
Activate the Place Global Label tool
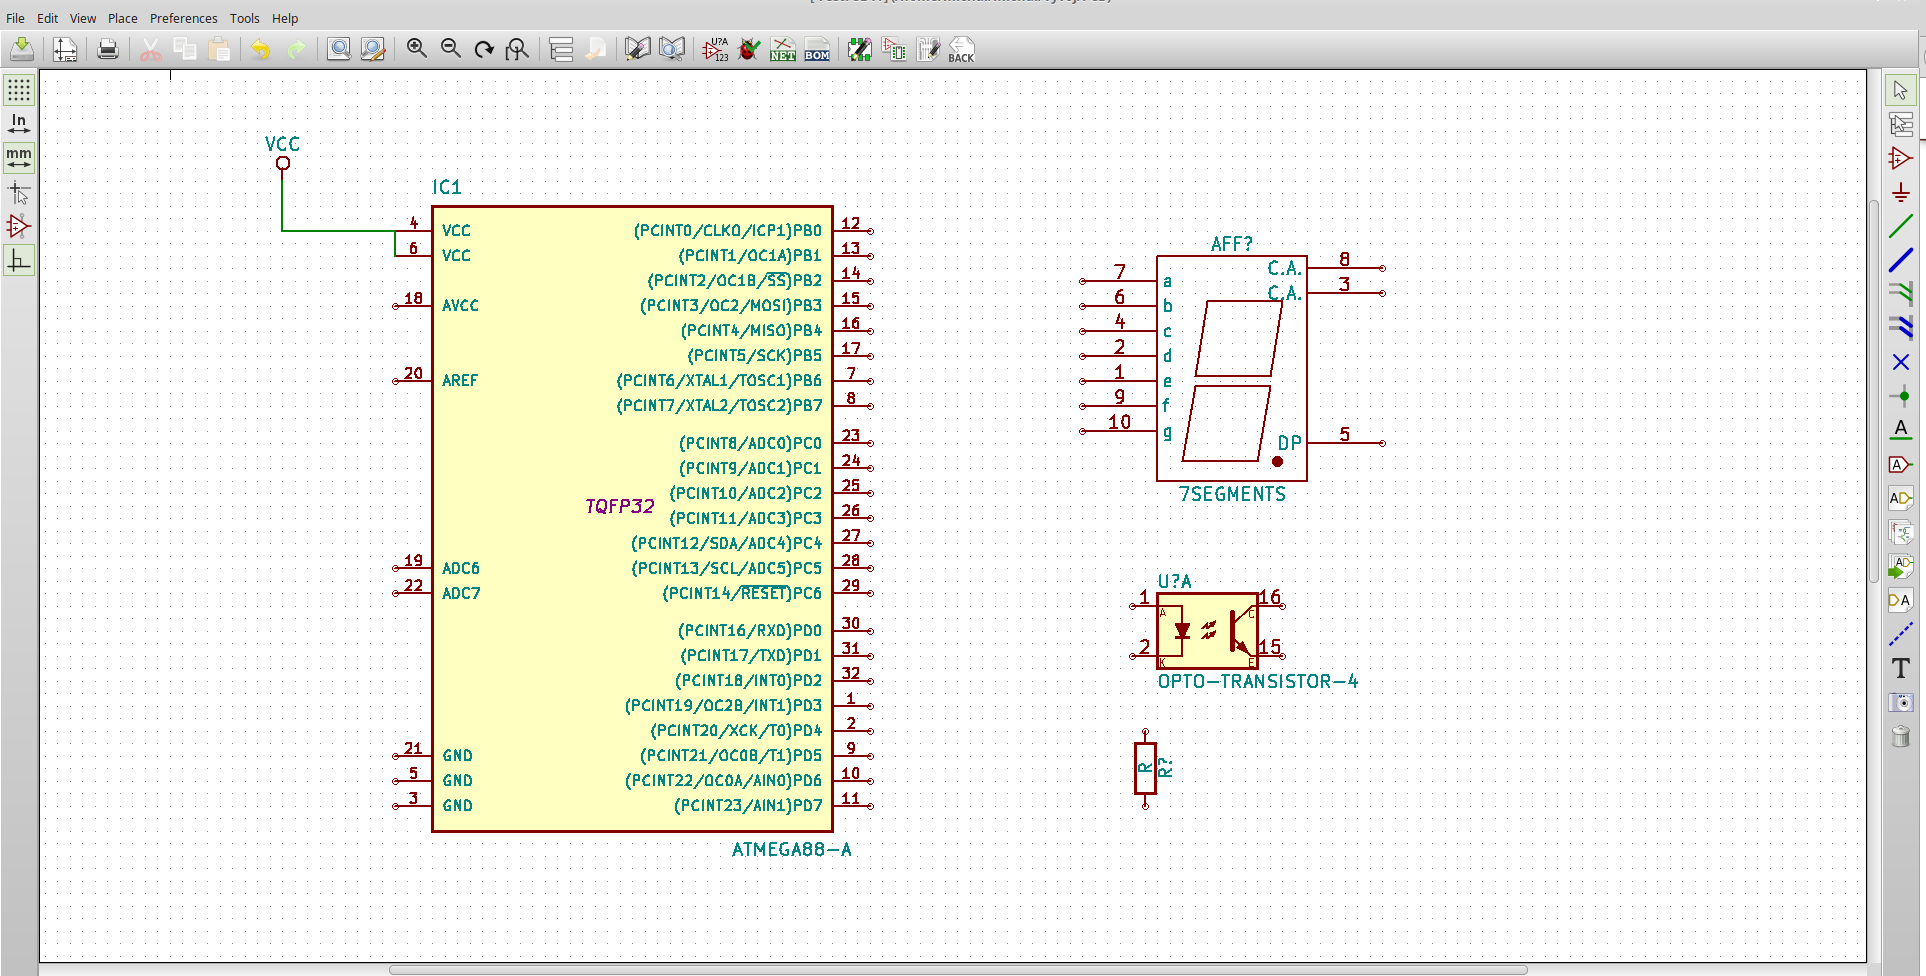pyautogui.click(x=1900, y=464)
